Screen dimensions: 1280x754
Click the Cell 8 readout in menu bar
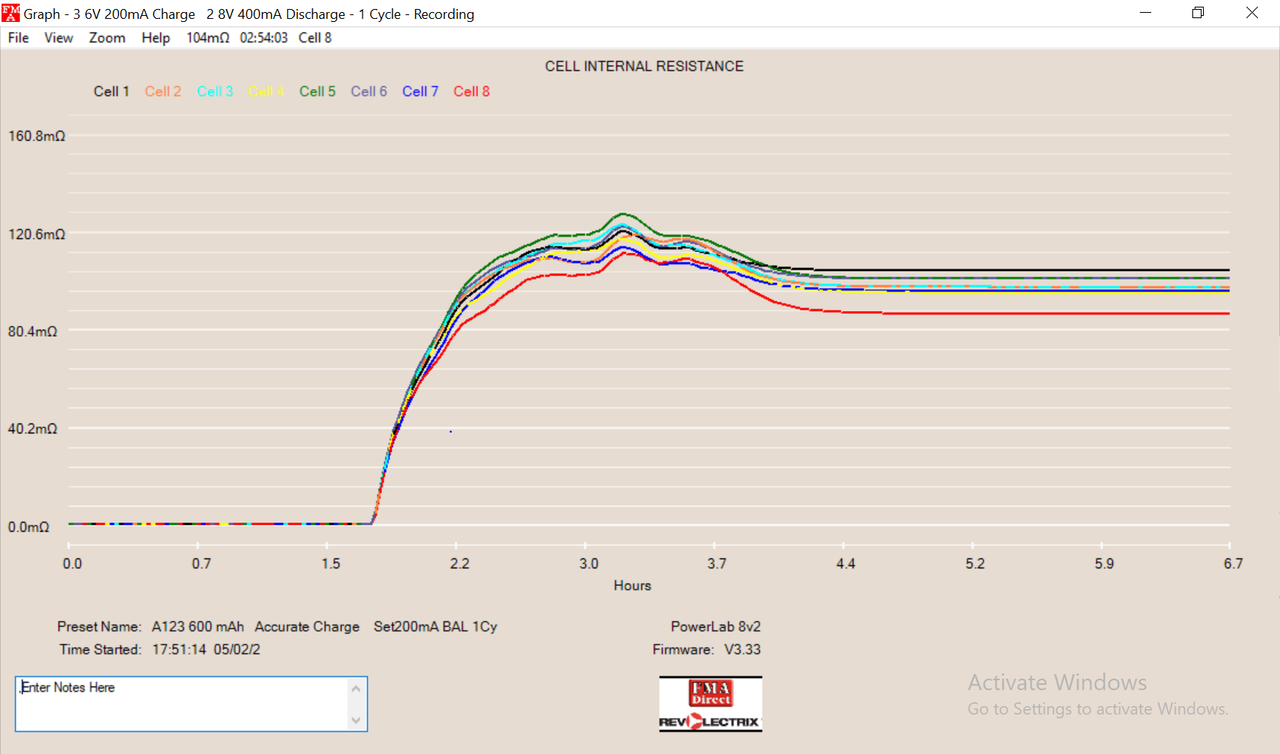(315, 38)
